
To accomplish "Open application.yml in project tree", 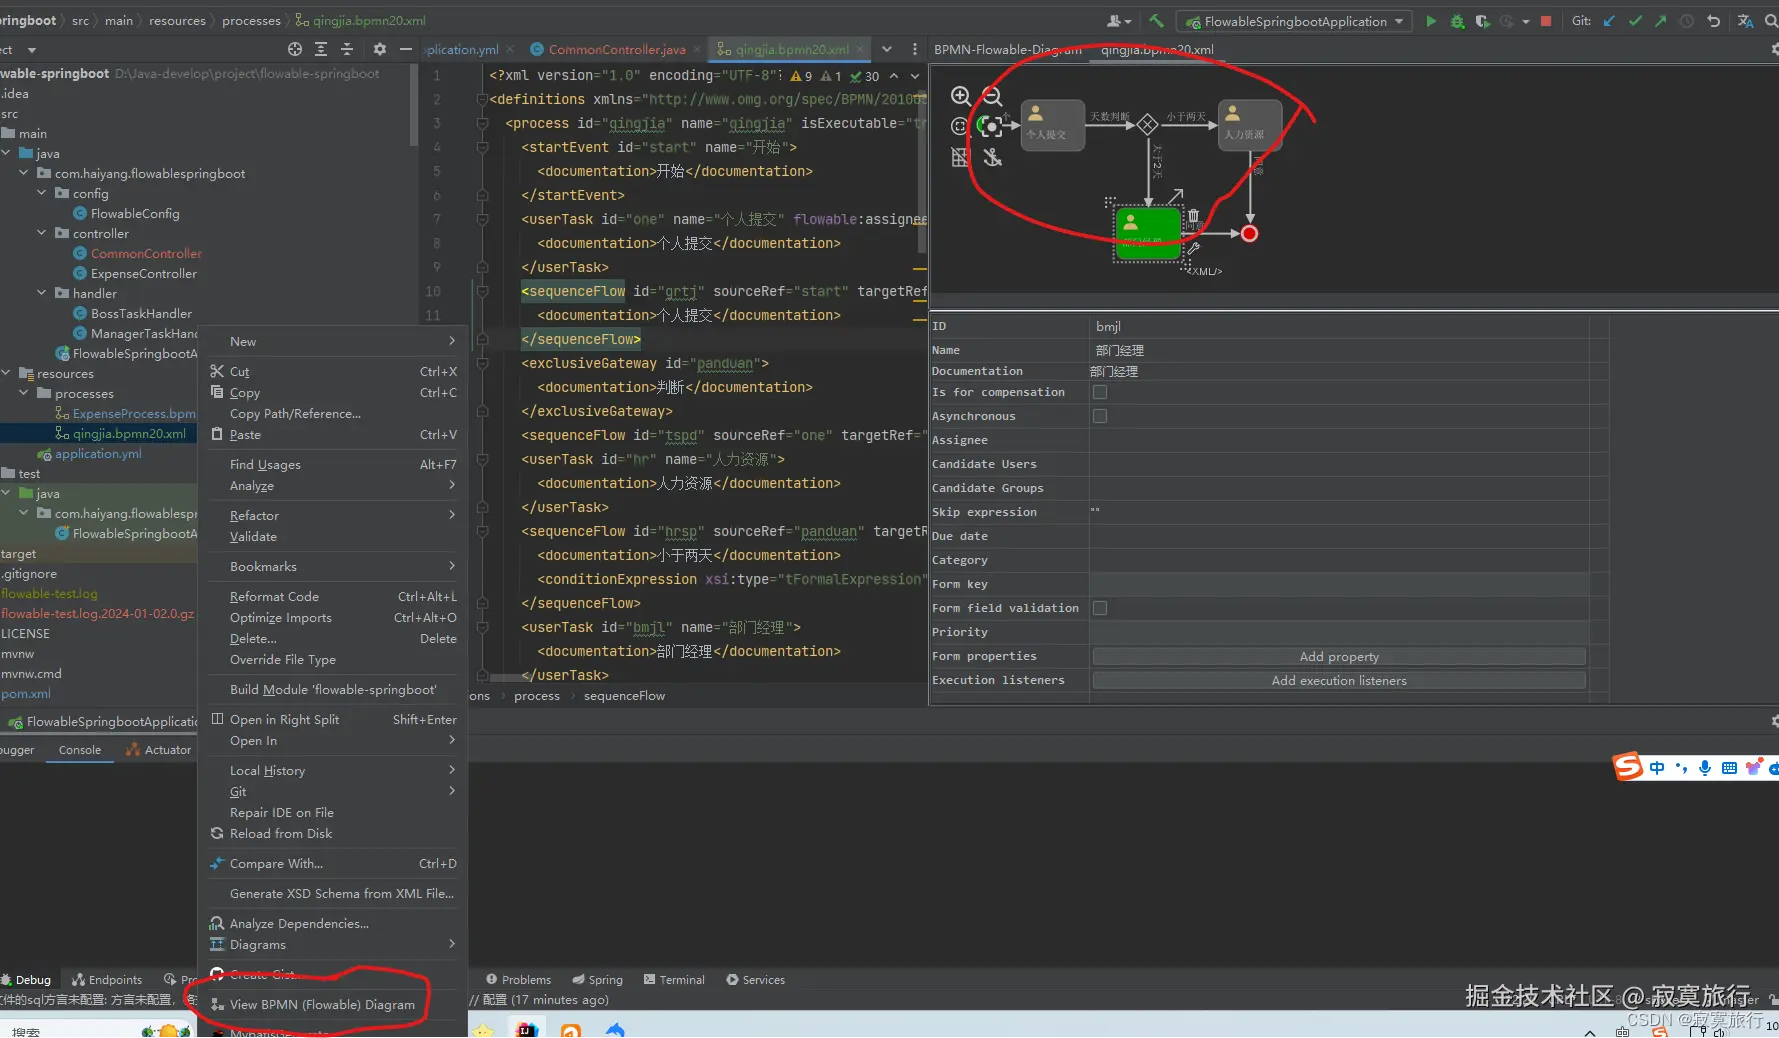I will coord(98,453).
